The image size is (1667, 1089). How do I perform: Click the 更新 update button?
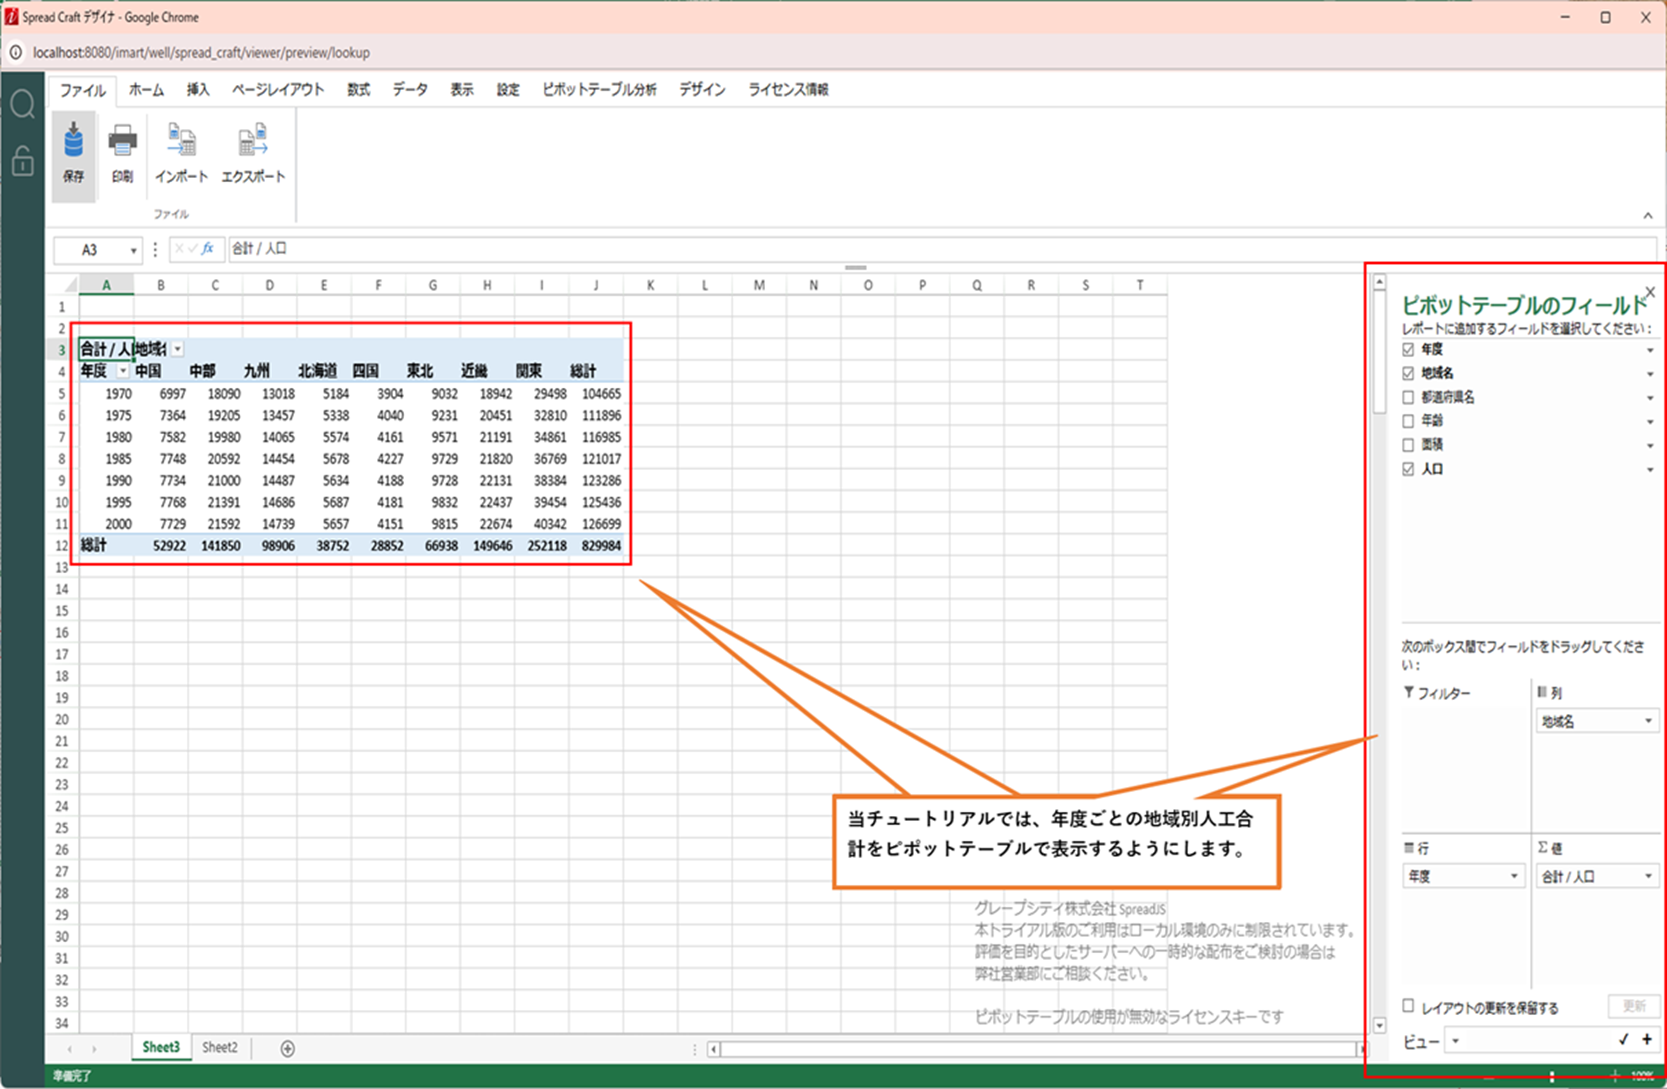1633,1006
